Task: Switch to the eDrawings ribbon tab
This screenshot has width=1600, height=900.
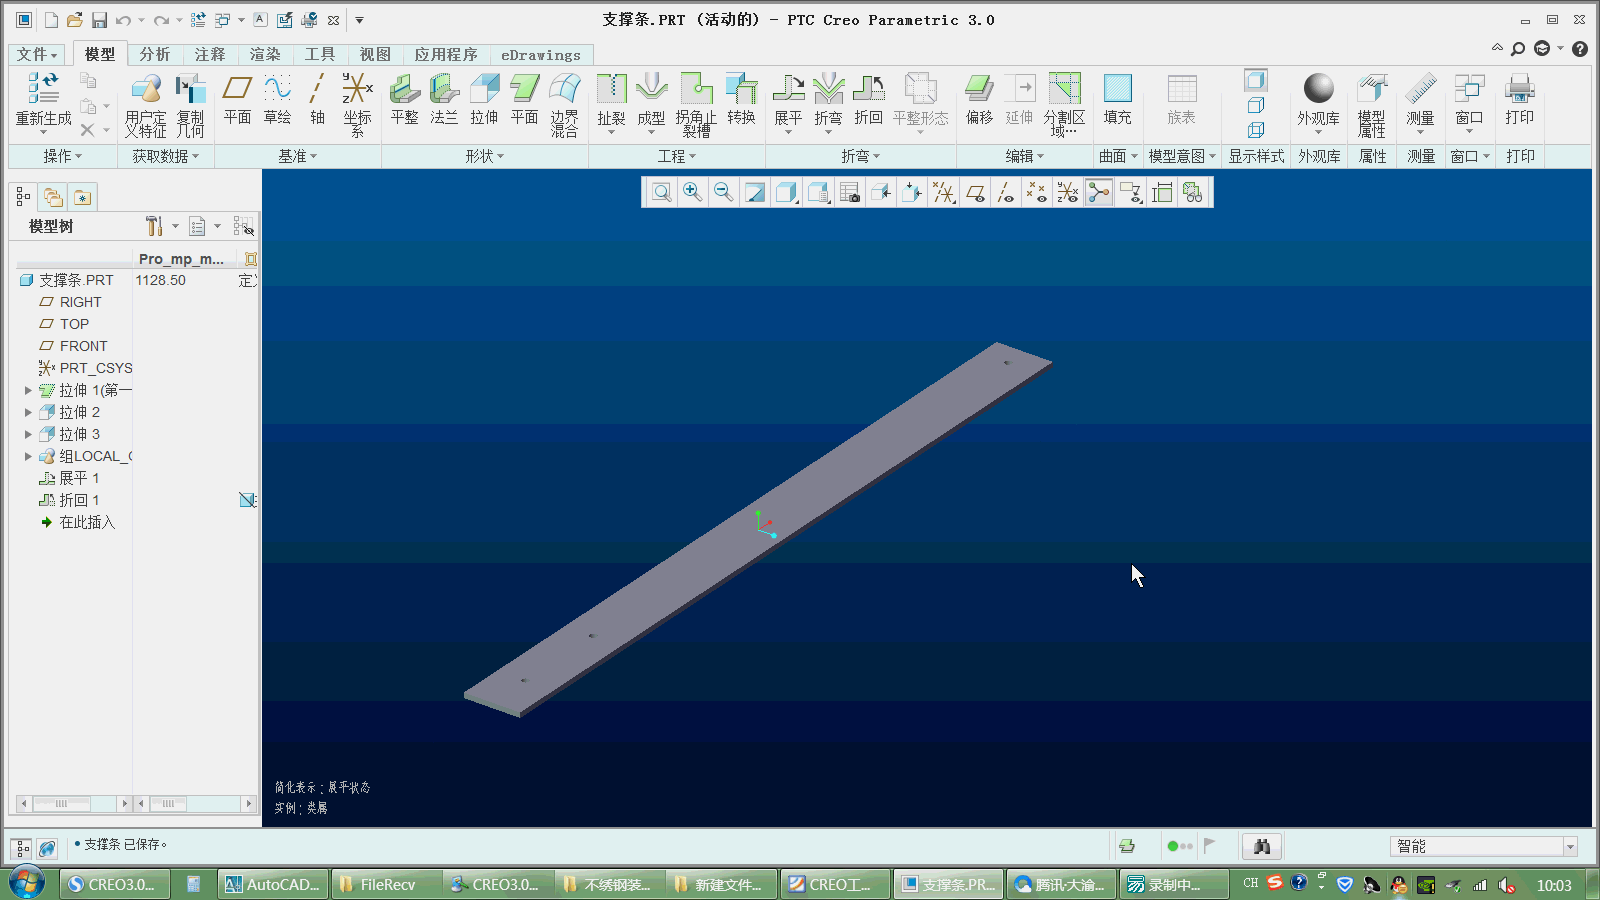Action: 541,54
